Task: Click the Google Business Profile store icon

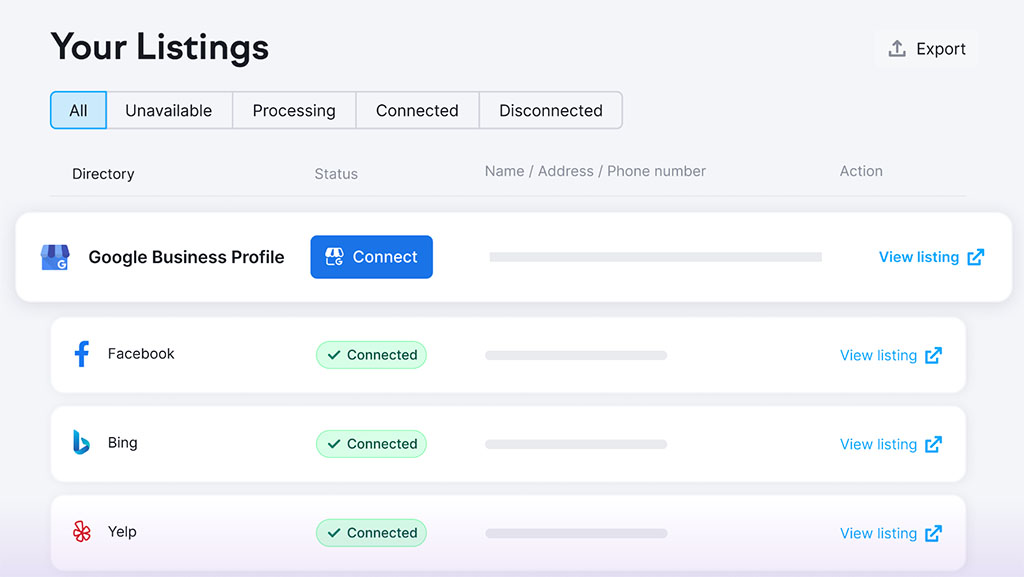Action: pos(55,257)
